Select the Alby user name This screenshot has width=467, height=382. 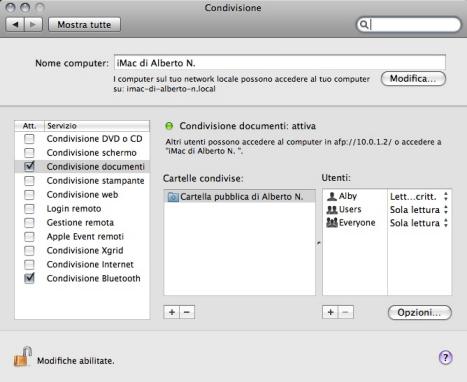(348, 196)
